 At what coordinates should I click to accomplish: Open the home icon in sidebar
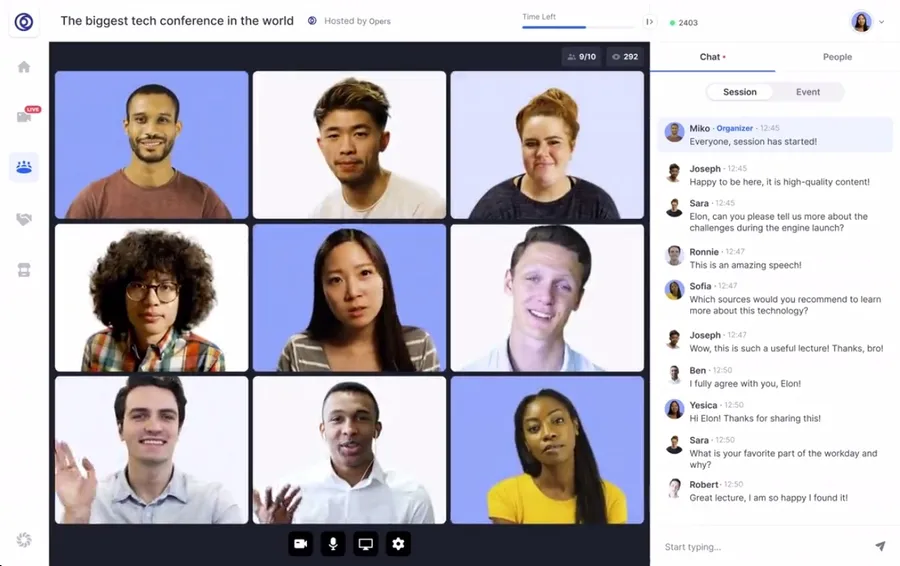24,67
